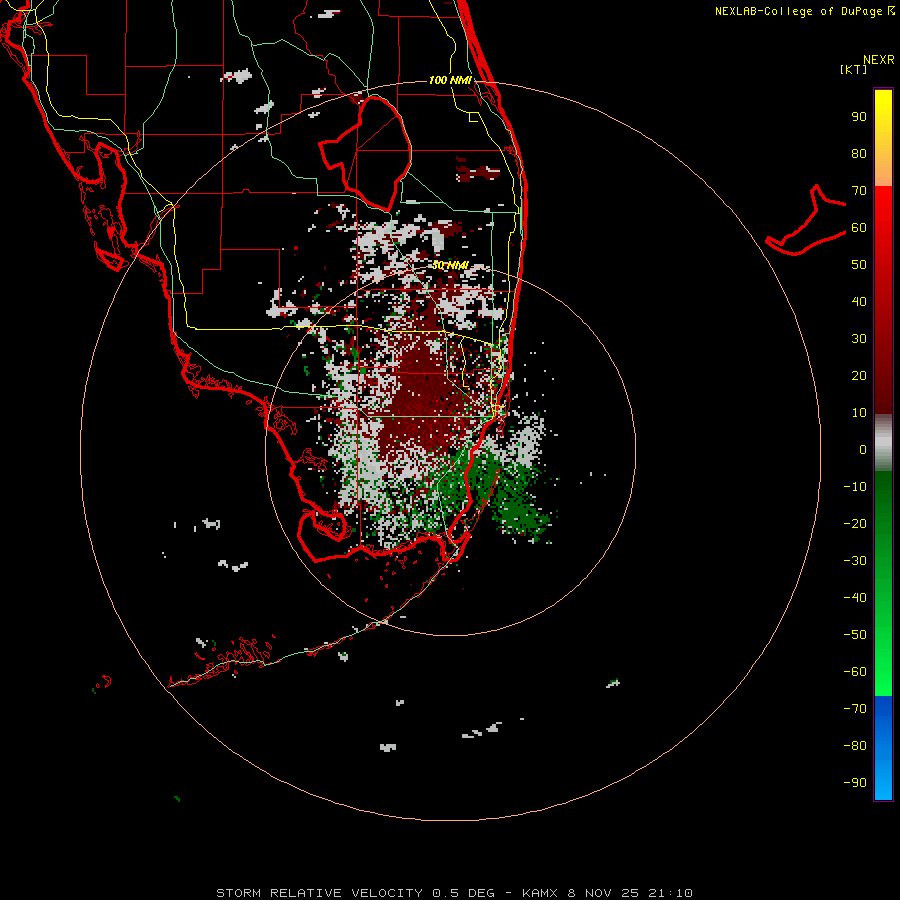Click the 10 value on velocity scale
The image size is (900, 900).
pos(859,413)
